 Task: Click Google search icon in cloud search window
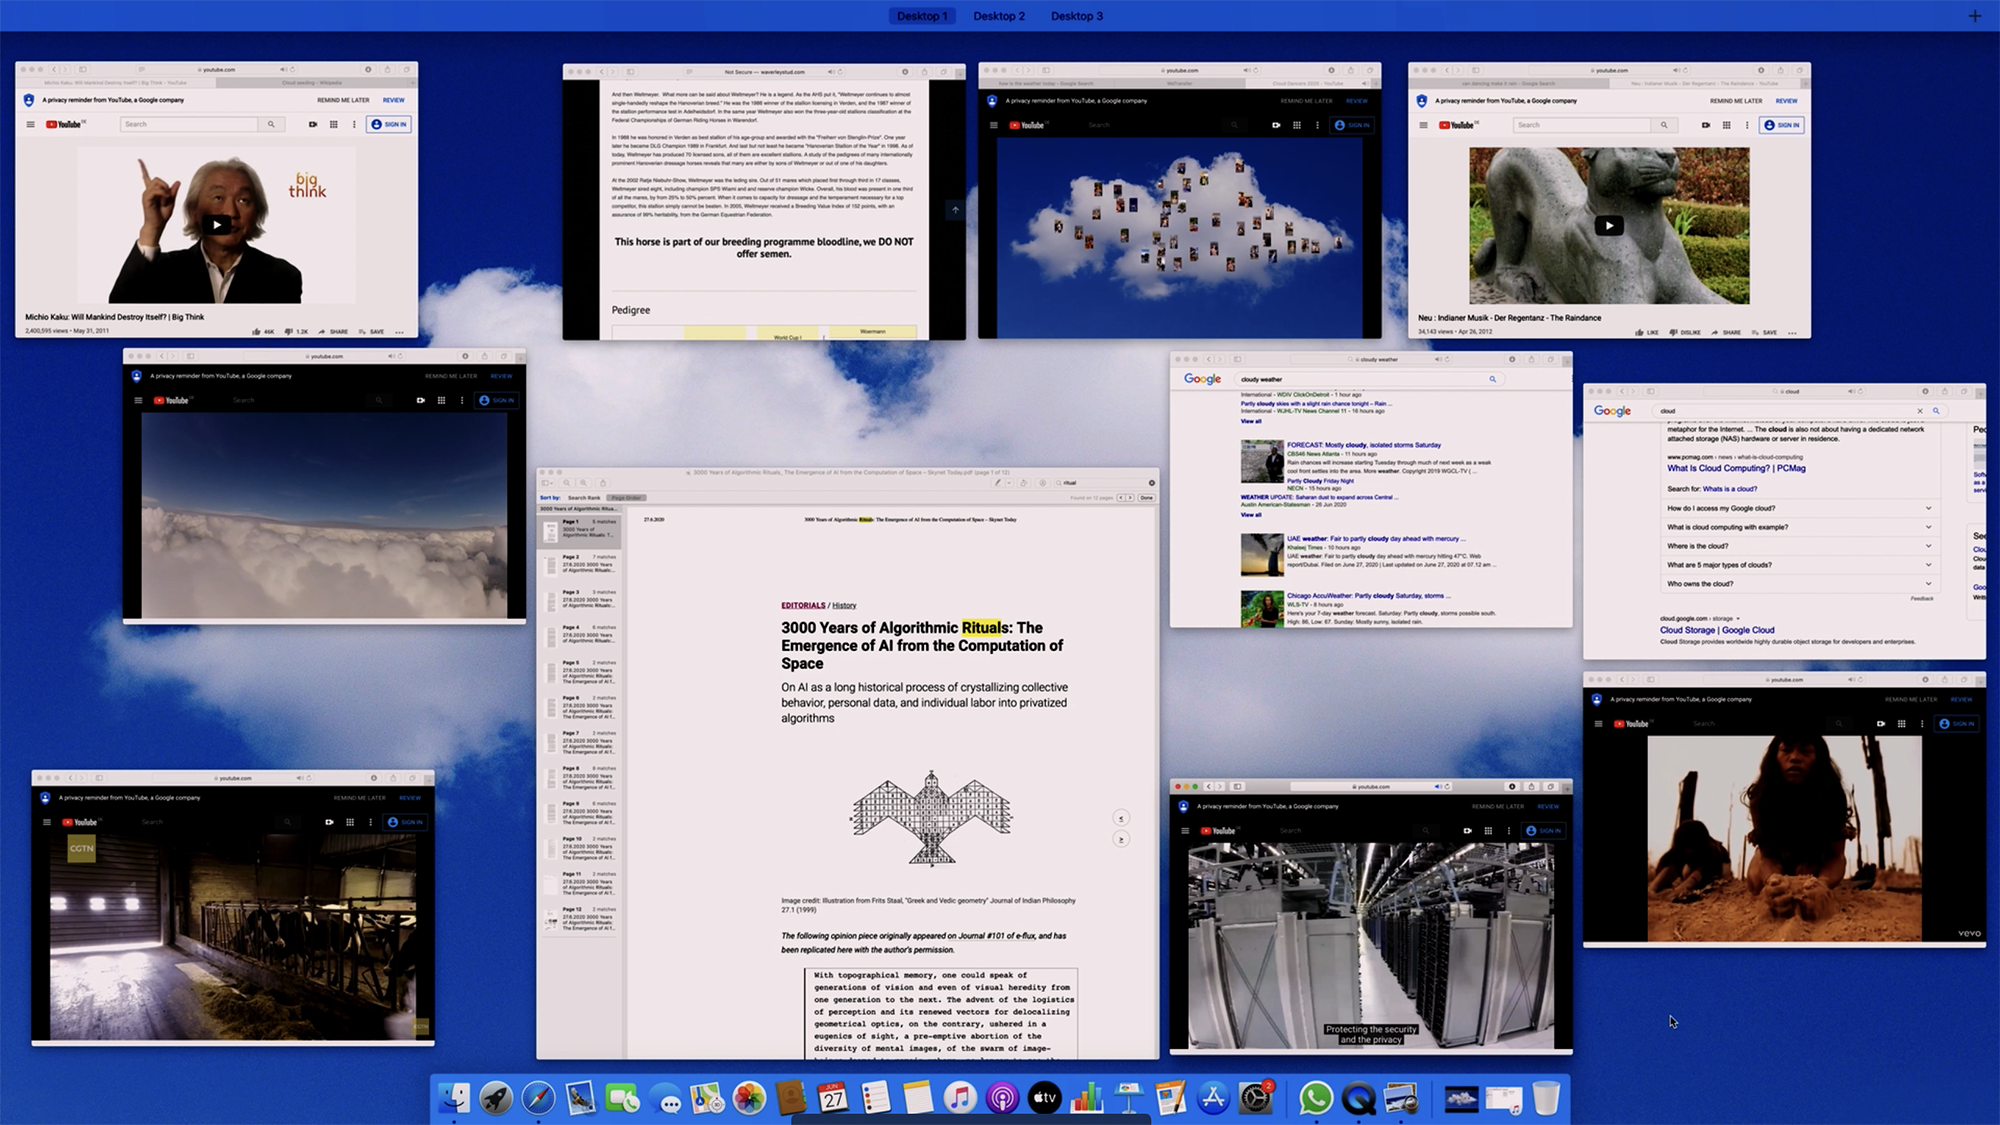click(x=1936, y=411)
